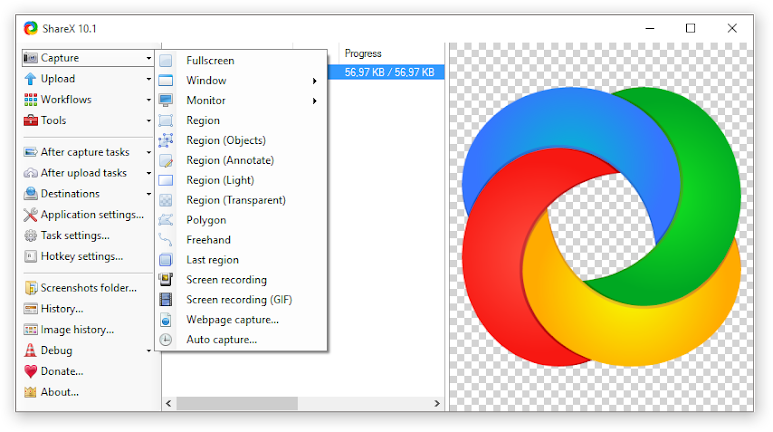The image size is (773, 432).
Task: Click the Fullscreen capture icon
Action: pyautogui.click(x=166, y=61)
